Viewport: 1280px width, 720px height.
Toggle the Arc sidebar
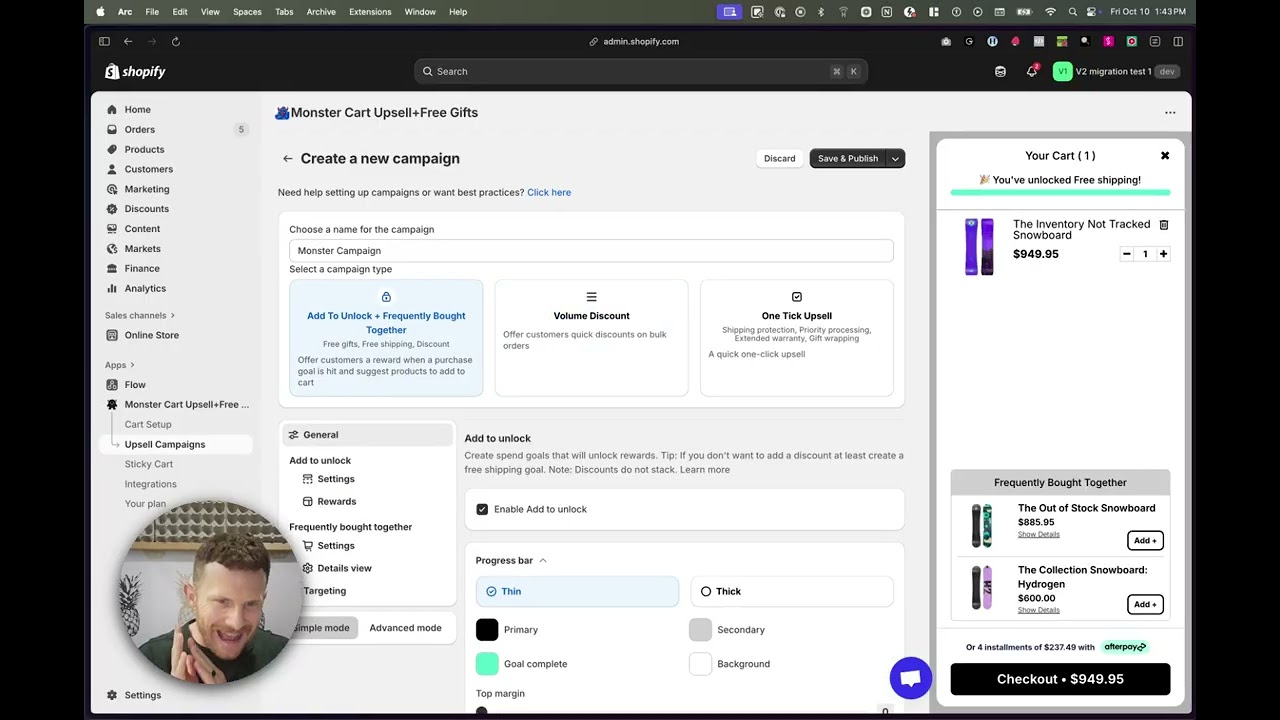104,41
